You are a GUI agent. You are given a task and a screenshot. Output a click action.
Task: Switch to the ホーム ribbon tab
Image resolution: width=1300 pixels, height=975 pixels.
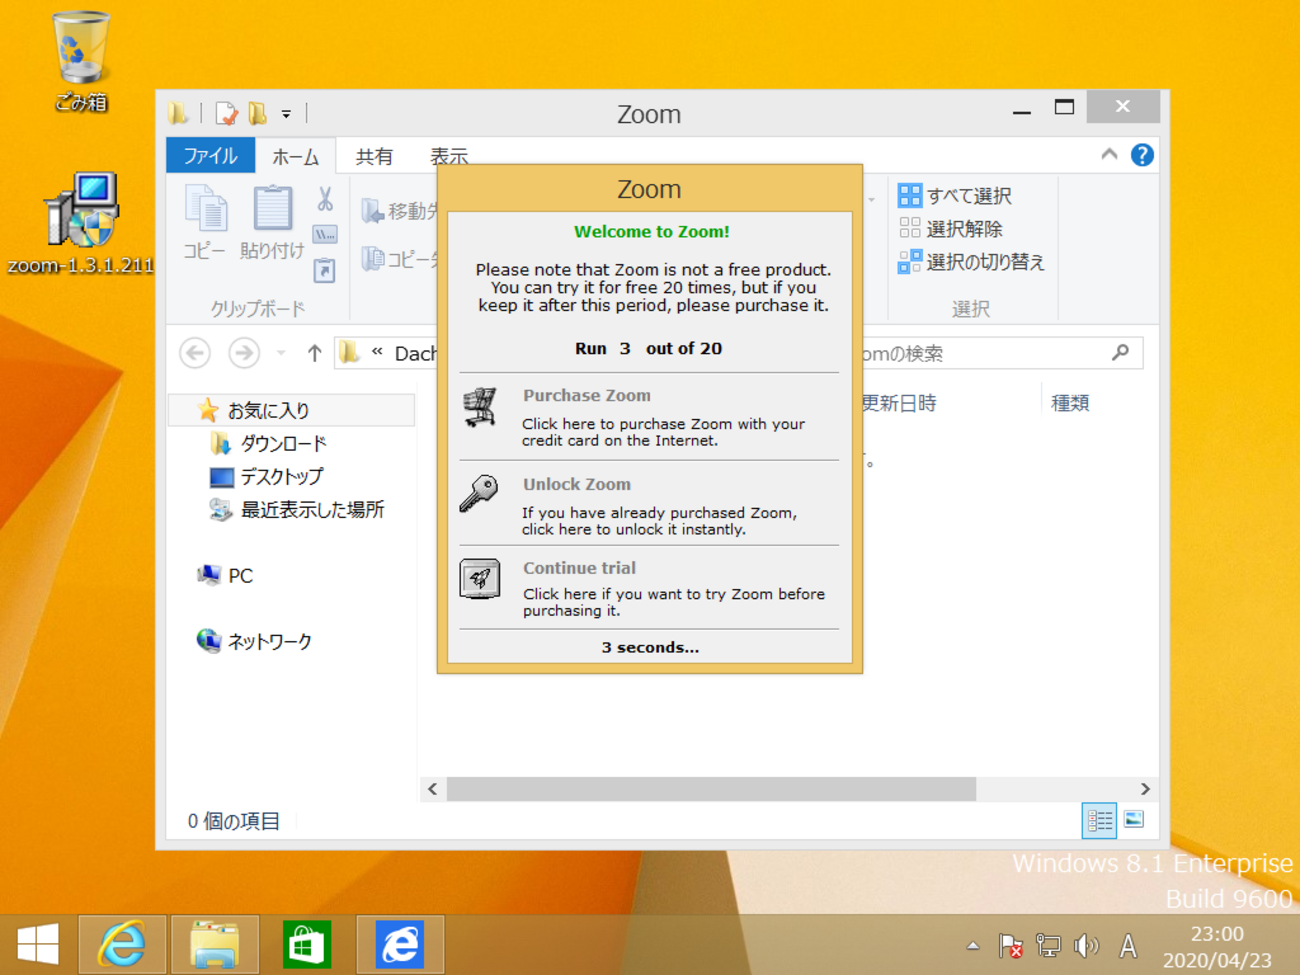[x=296, y=156]
